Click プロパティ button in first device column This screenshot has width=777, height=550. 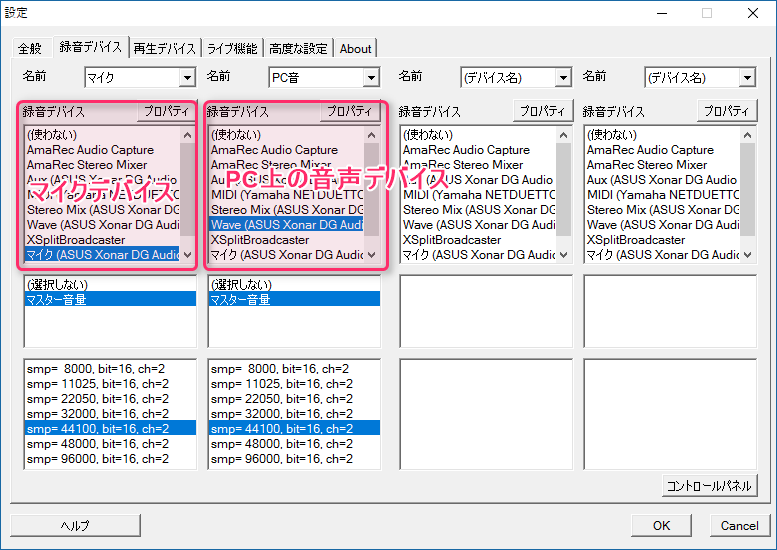pyautogui.click(x=166, y=111)
